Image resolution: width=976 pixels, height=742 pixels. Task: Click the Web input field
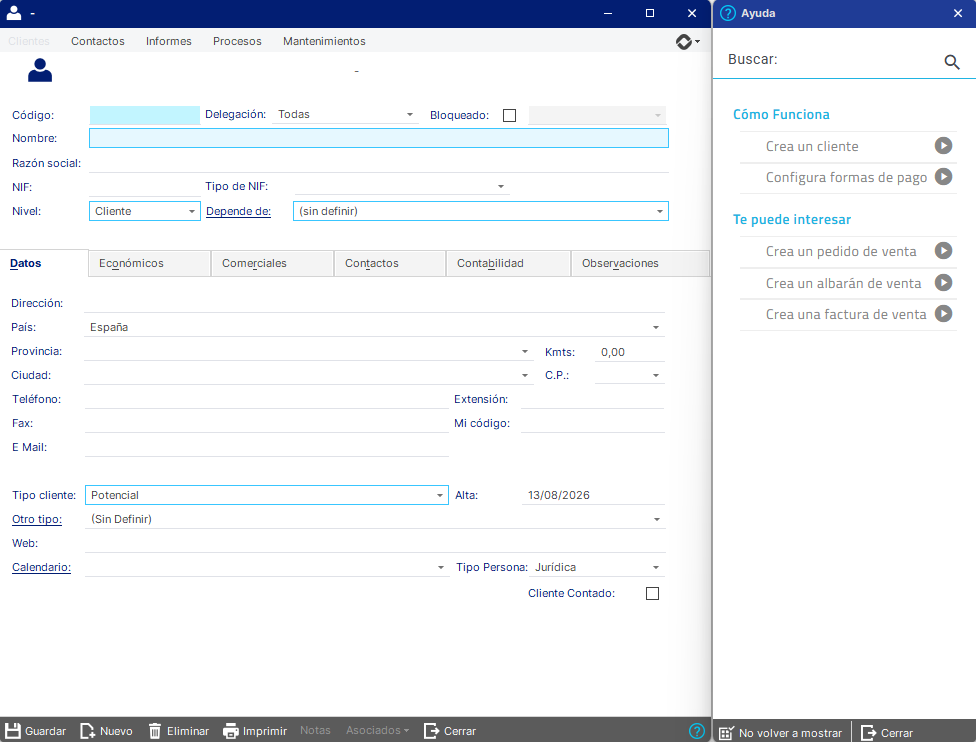pos(375,543)
